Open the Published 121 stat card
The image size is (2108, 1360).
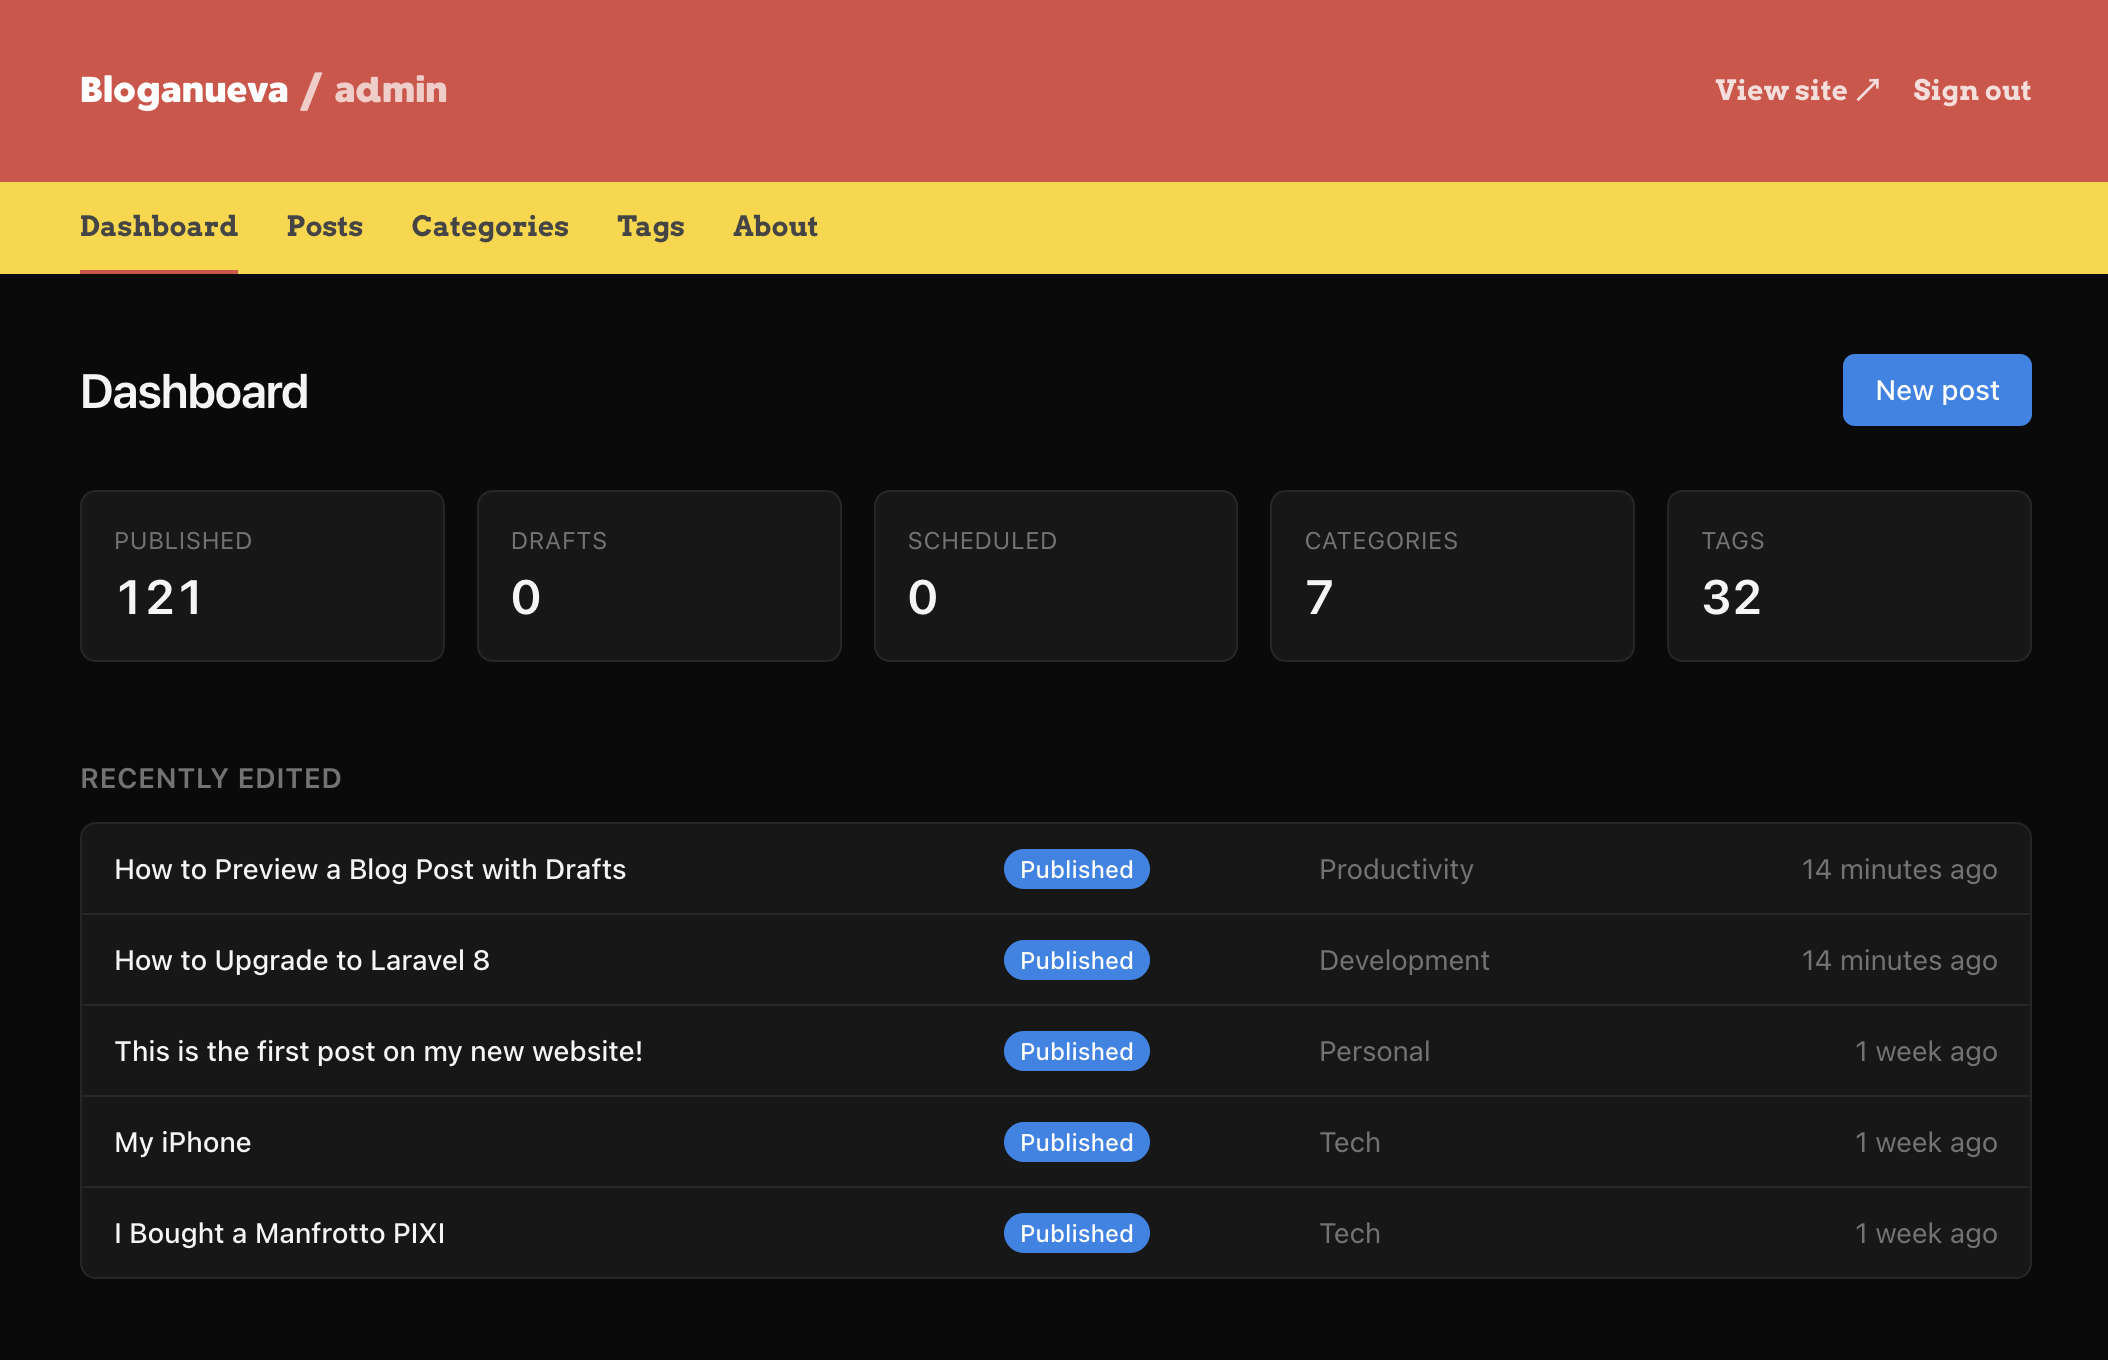click(262, 576)
